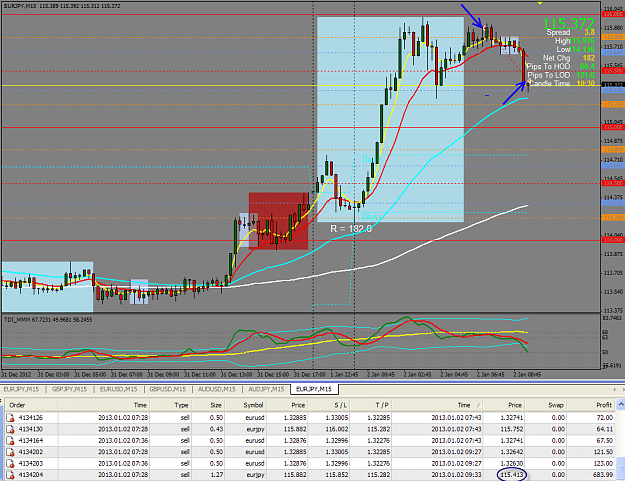Click the profit value 123.00

pyautogui.click(x=602, y=463)
